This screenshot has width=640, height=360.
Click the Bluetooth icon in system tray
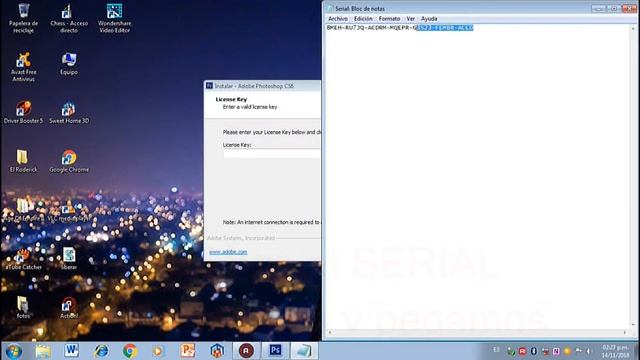533,351
